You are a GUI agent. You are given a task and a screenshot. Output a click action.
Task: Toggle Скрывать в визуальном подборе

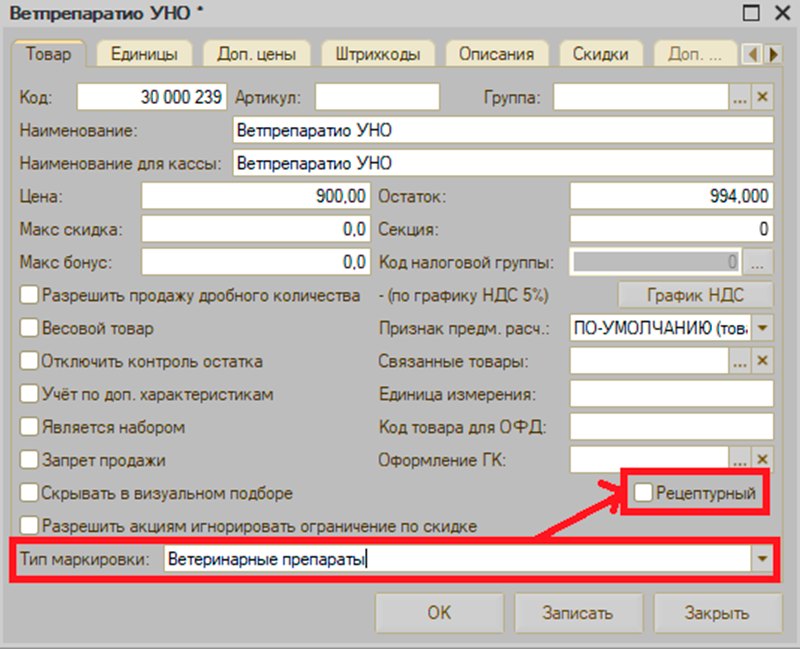(29, 493)
